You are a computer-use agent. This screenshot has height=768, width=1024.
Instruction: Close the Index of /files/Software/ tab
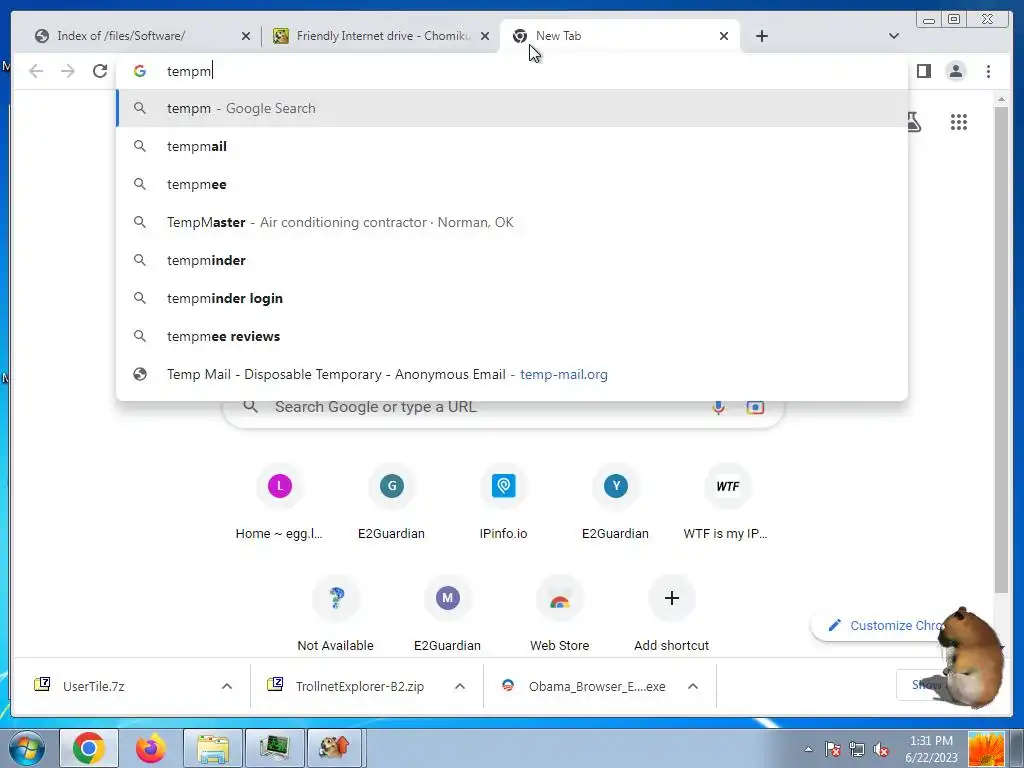coord(246,37)
